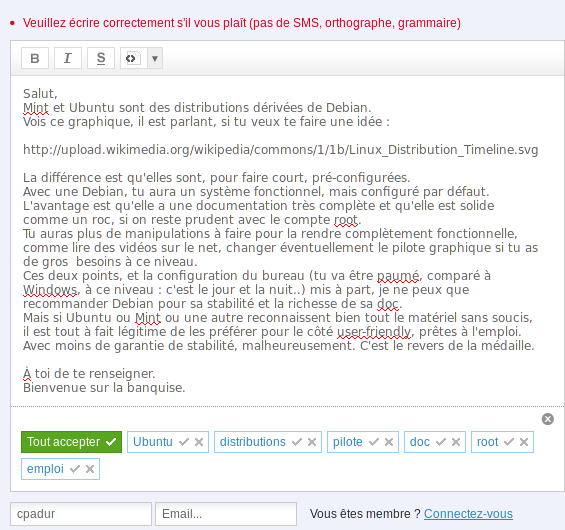Reject the pilote suggestion with X
Image resolution: width=565 pixels, height=530 pixels.
[x=389, y=442]
